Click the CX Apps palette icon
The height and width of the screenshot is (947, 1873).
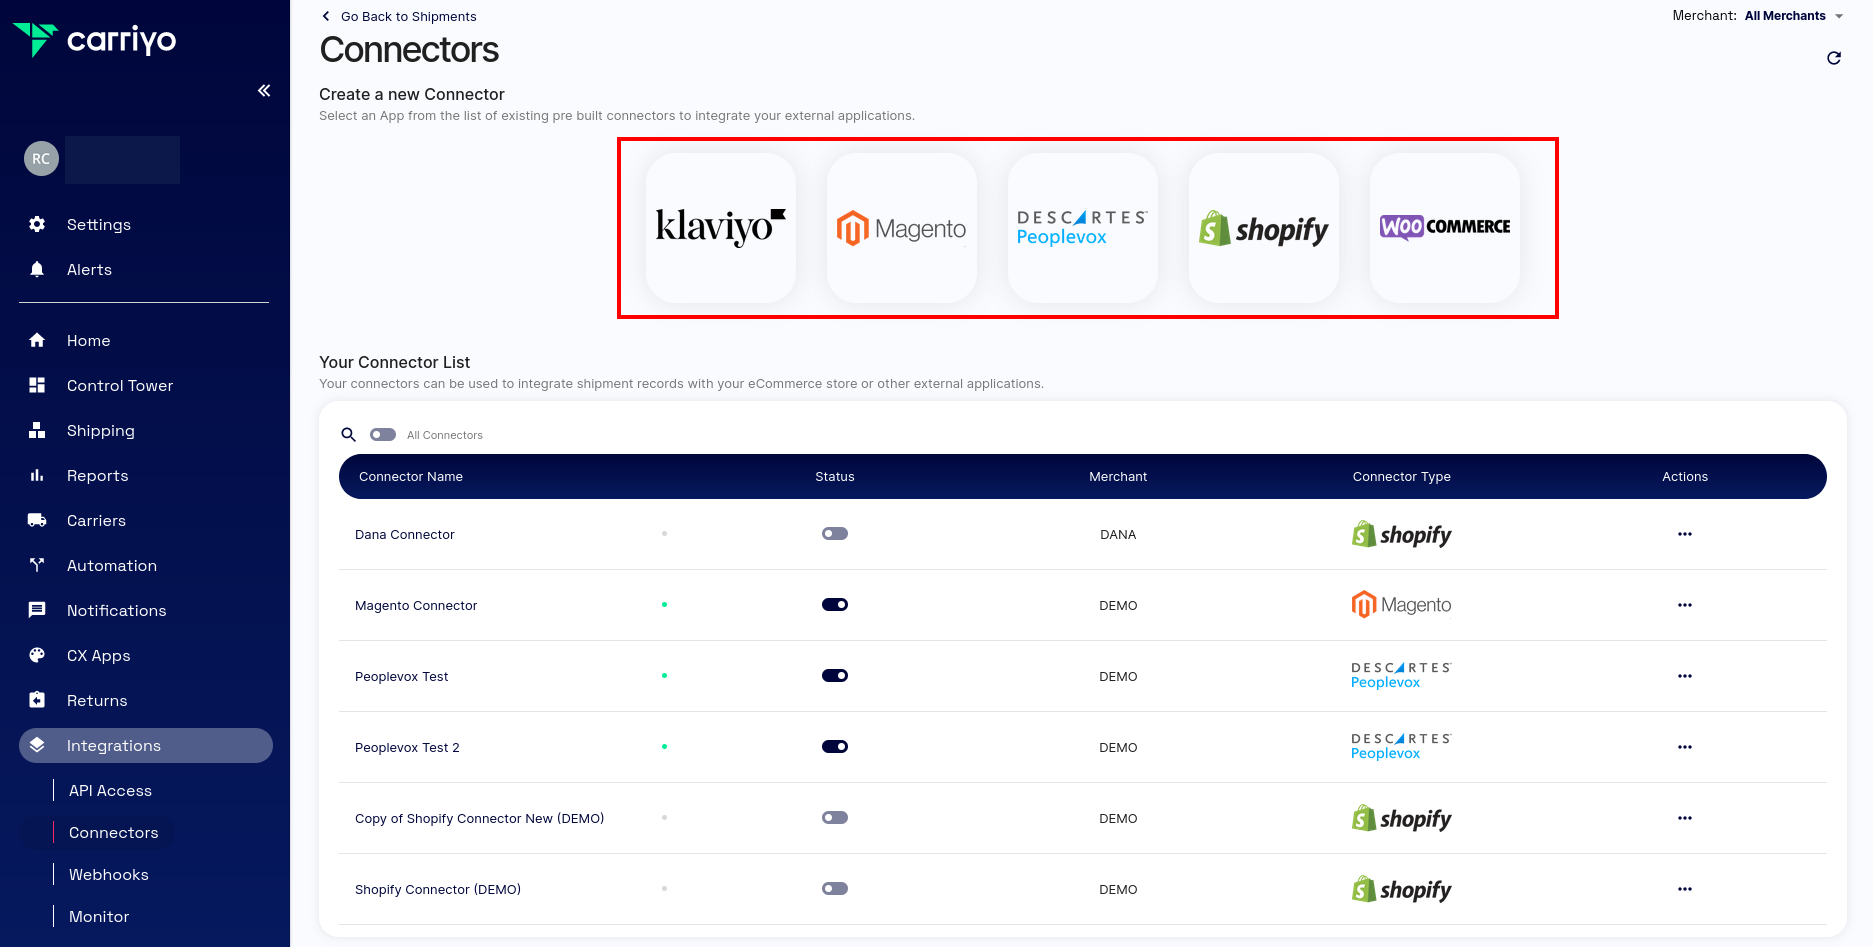click(37, 655)
